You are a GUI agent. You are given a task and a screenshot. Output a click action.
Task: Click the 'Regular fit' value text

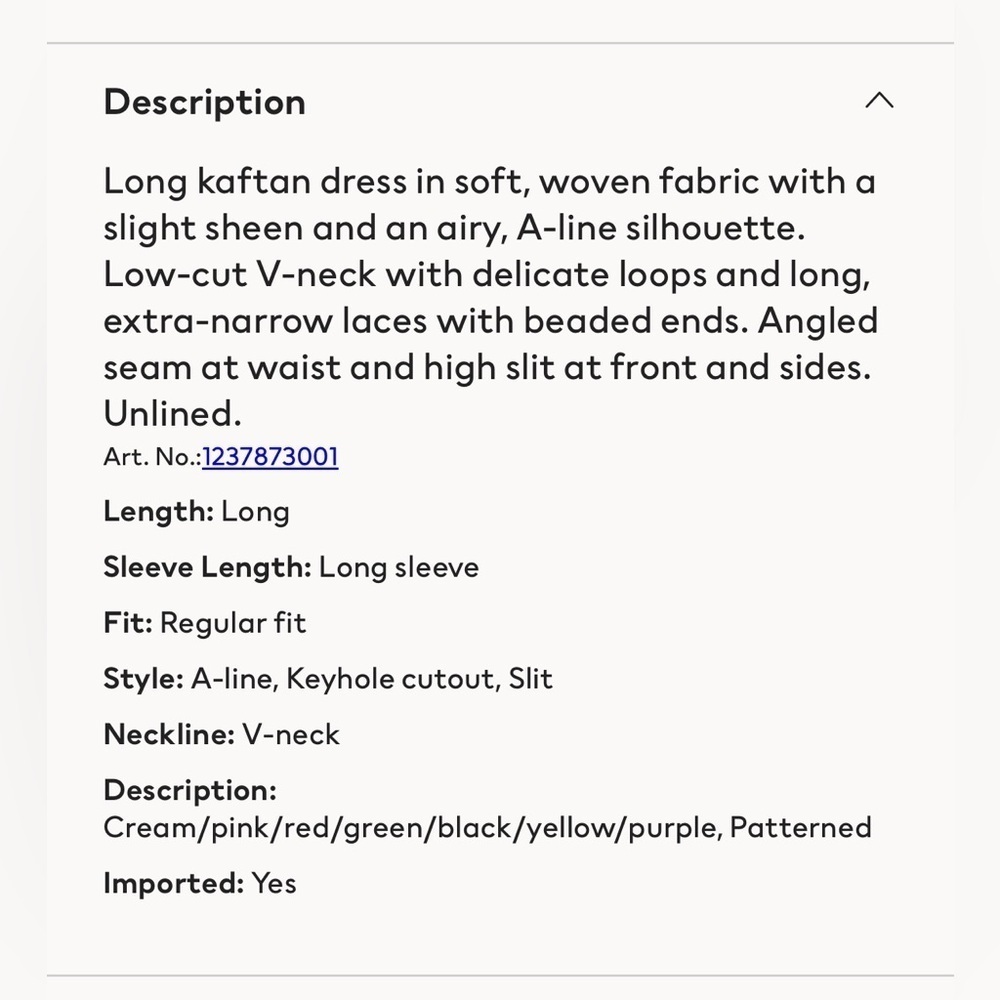tap(233, 623)
